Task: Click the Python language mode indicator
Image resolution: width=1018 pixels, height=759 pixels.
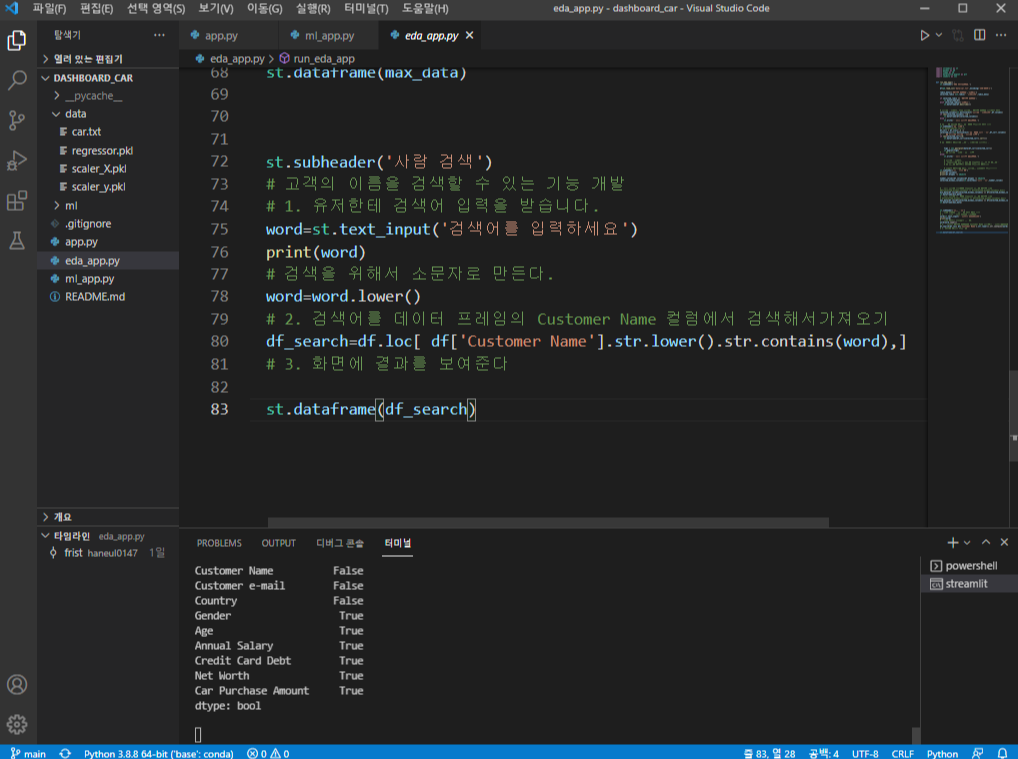Action: point(942,753)
